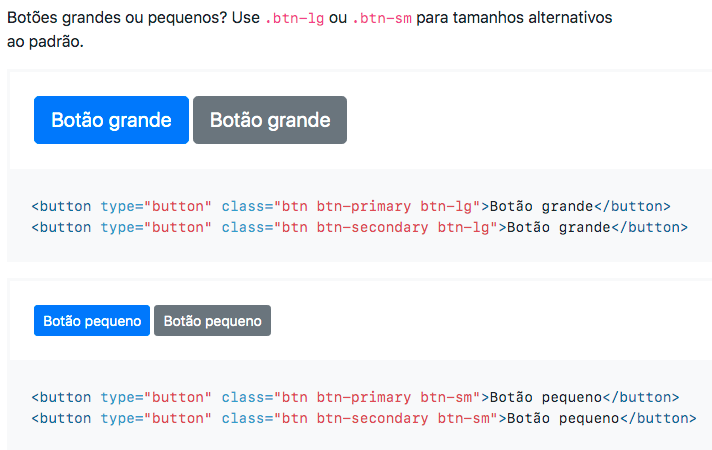
Task: Click the blue "Botão grande" primary button
Action: coord(111,120)
